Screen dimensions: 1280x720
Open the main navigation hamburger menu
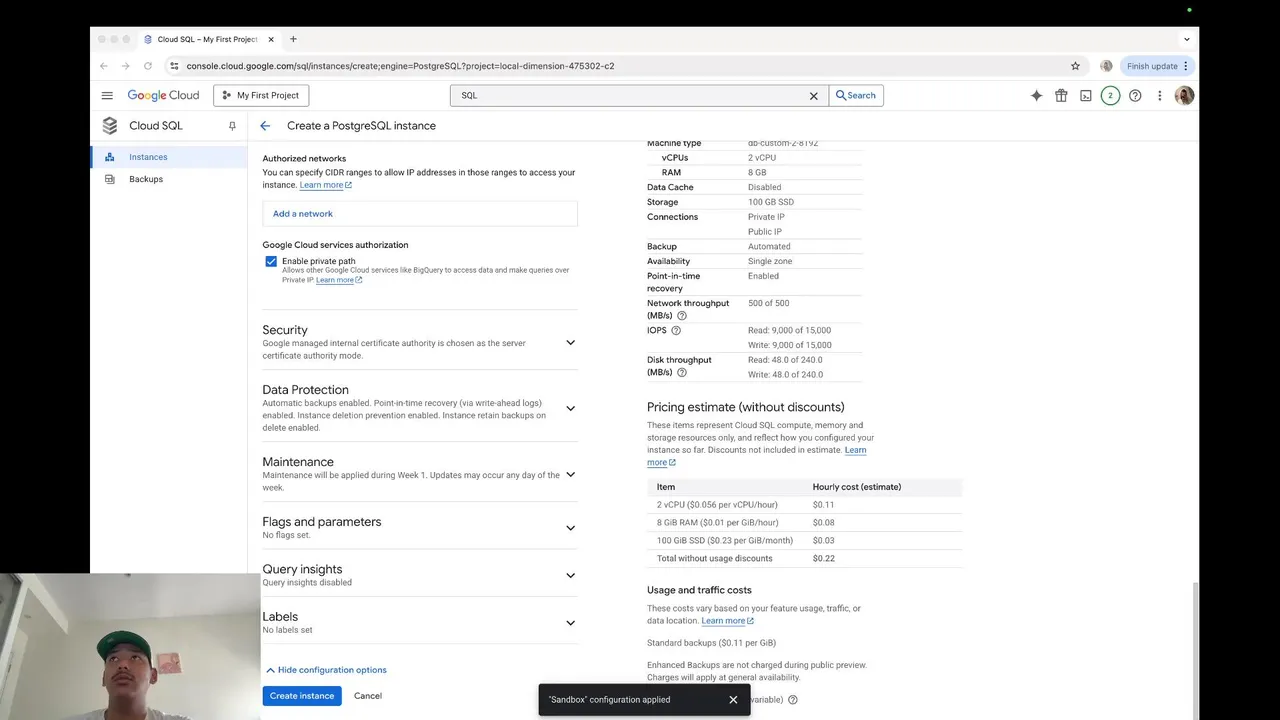click(107, 95)
